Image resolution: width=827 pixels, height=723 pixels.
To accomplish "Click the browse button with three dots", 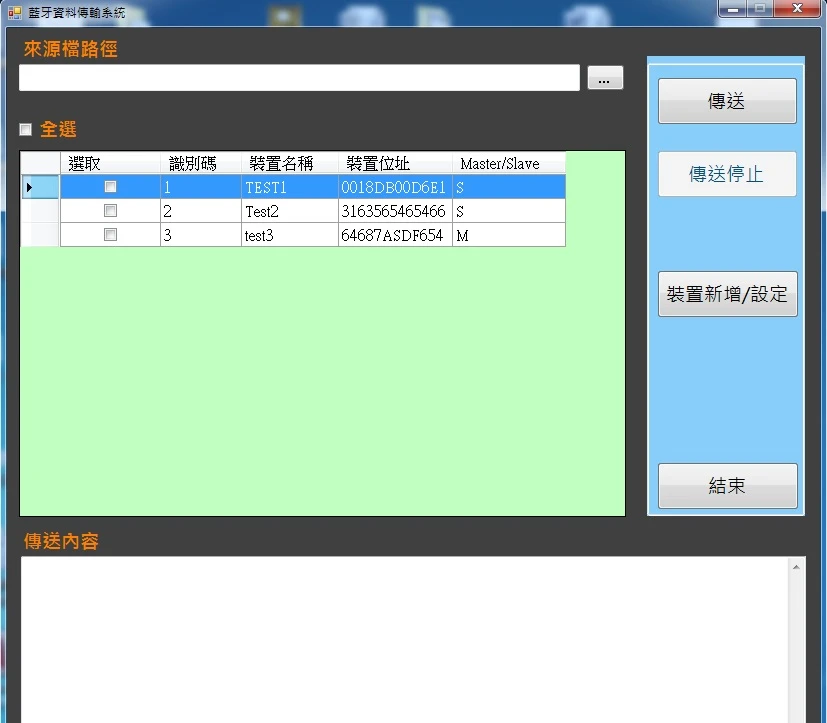I will [x=605, y=79].
